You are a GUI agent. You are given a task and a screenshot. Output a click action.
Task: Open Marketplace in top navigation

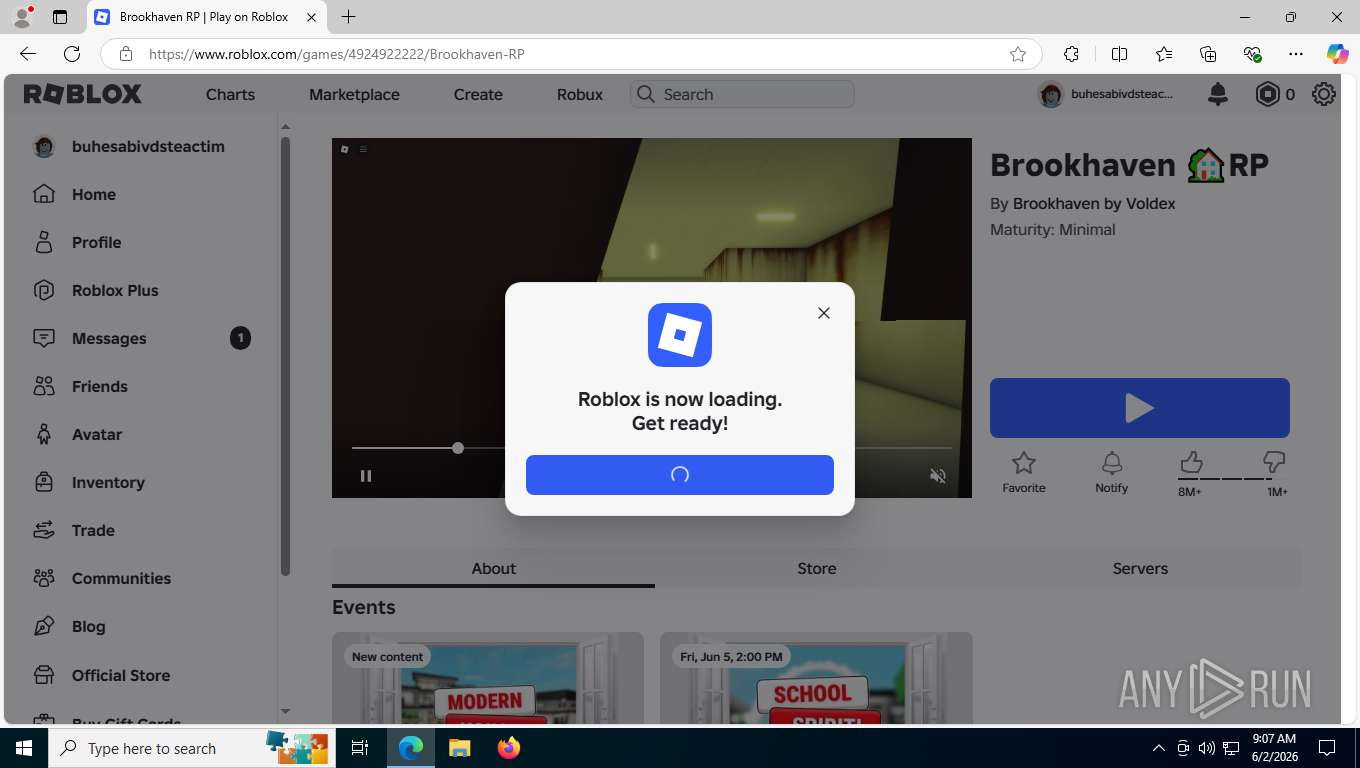(354, 94)
